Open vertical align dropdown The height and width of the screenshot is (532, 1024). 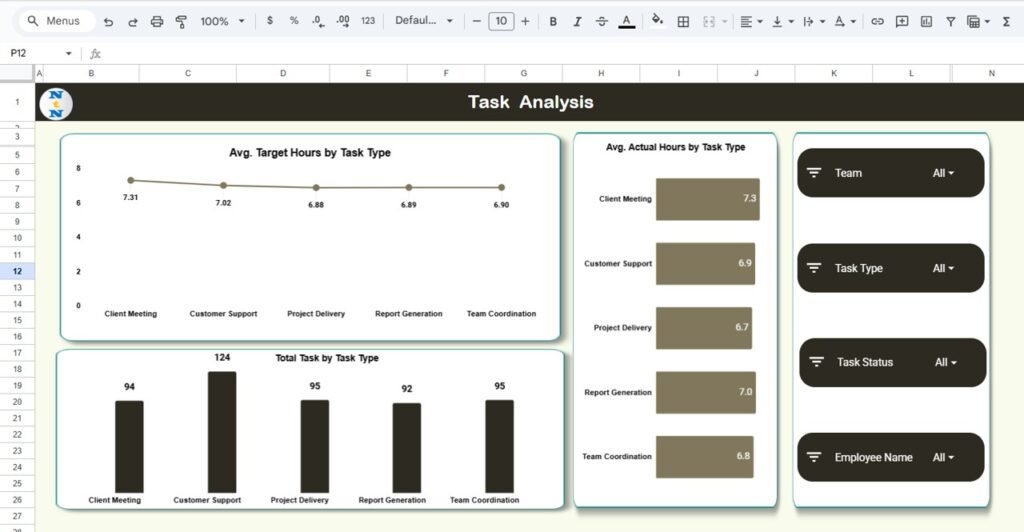click(x=782, y=22)
